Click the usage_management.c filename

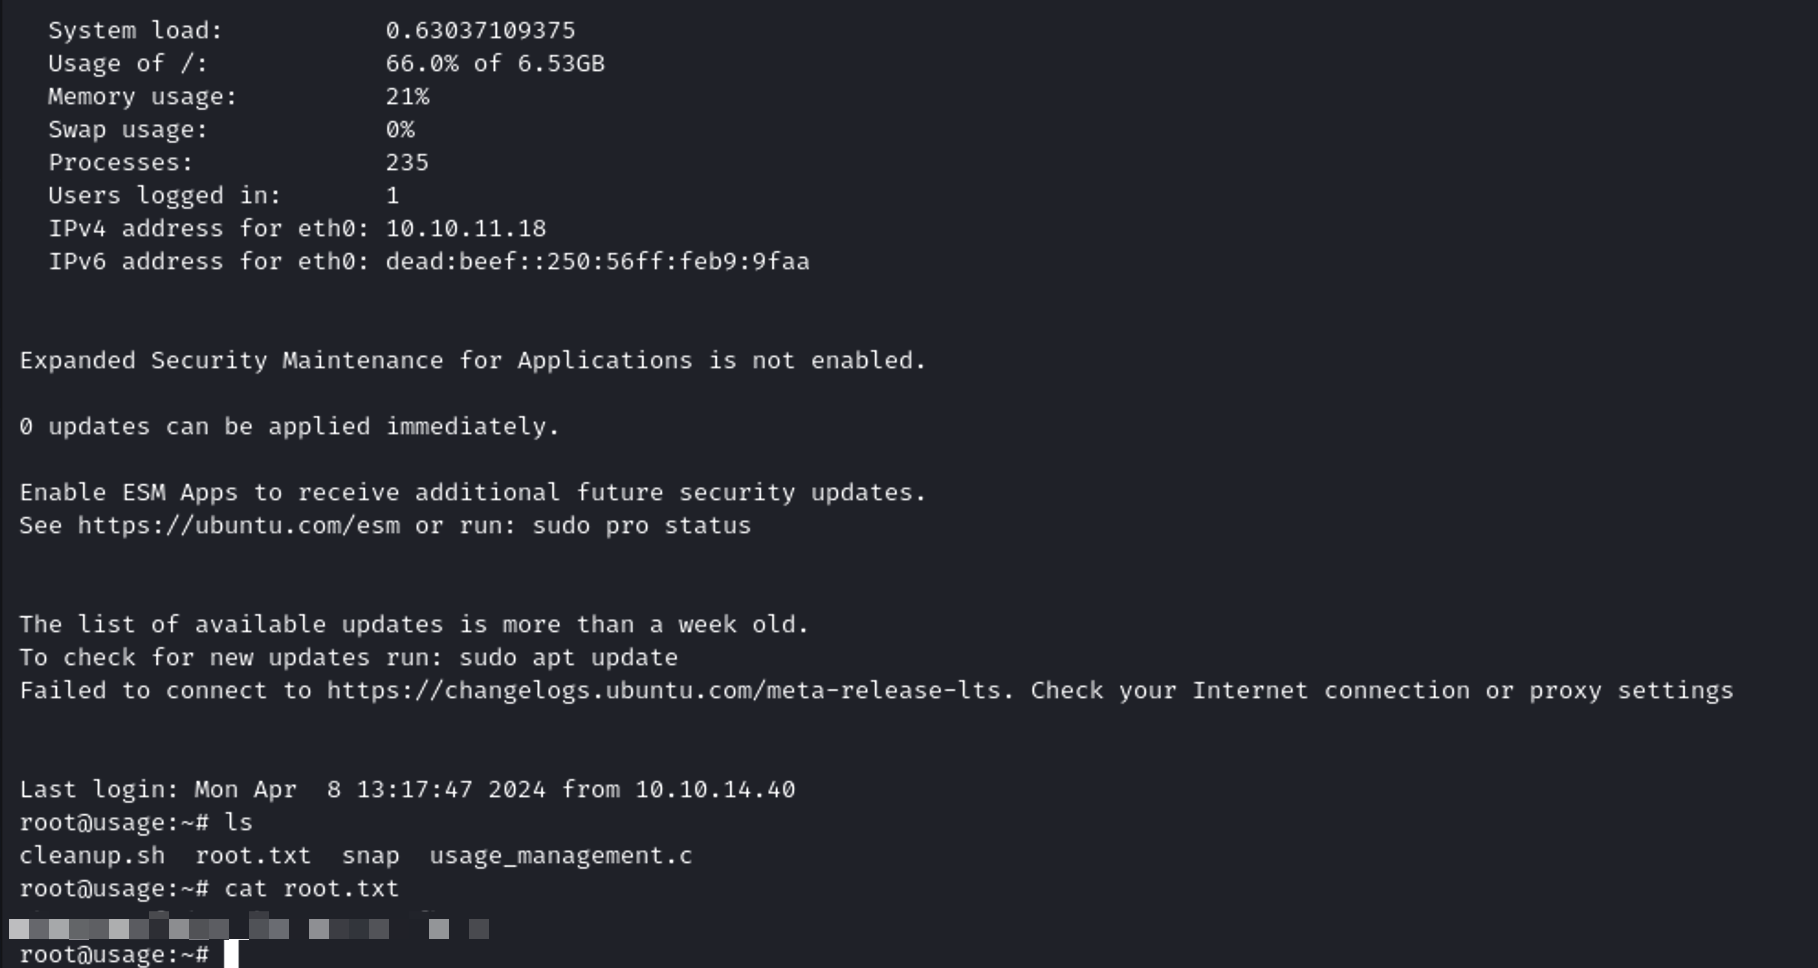coord(560,856)
